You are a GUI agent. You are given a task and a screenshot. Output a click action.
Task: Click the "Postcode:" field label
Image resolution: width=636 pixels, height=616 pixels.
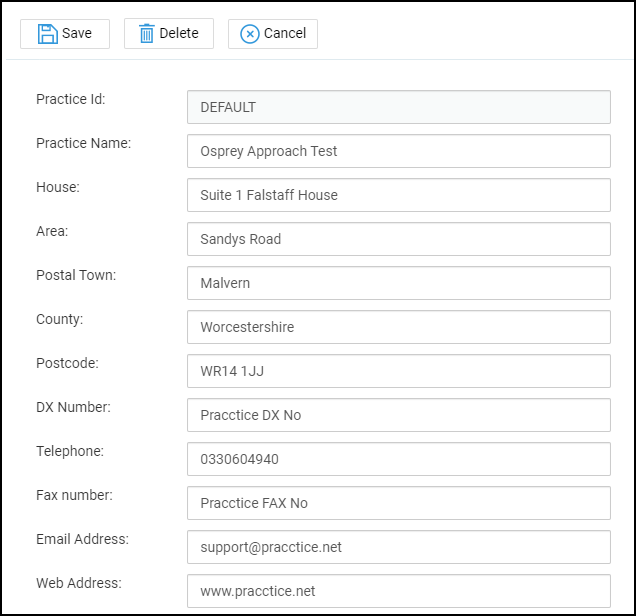[x=67, y=363]
